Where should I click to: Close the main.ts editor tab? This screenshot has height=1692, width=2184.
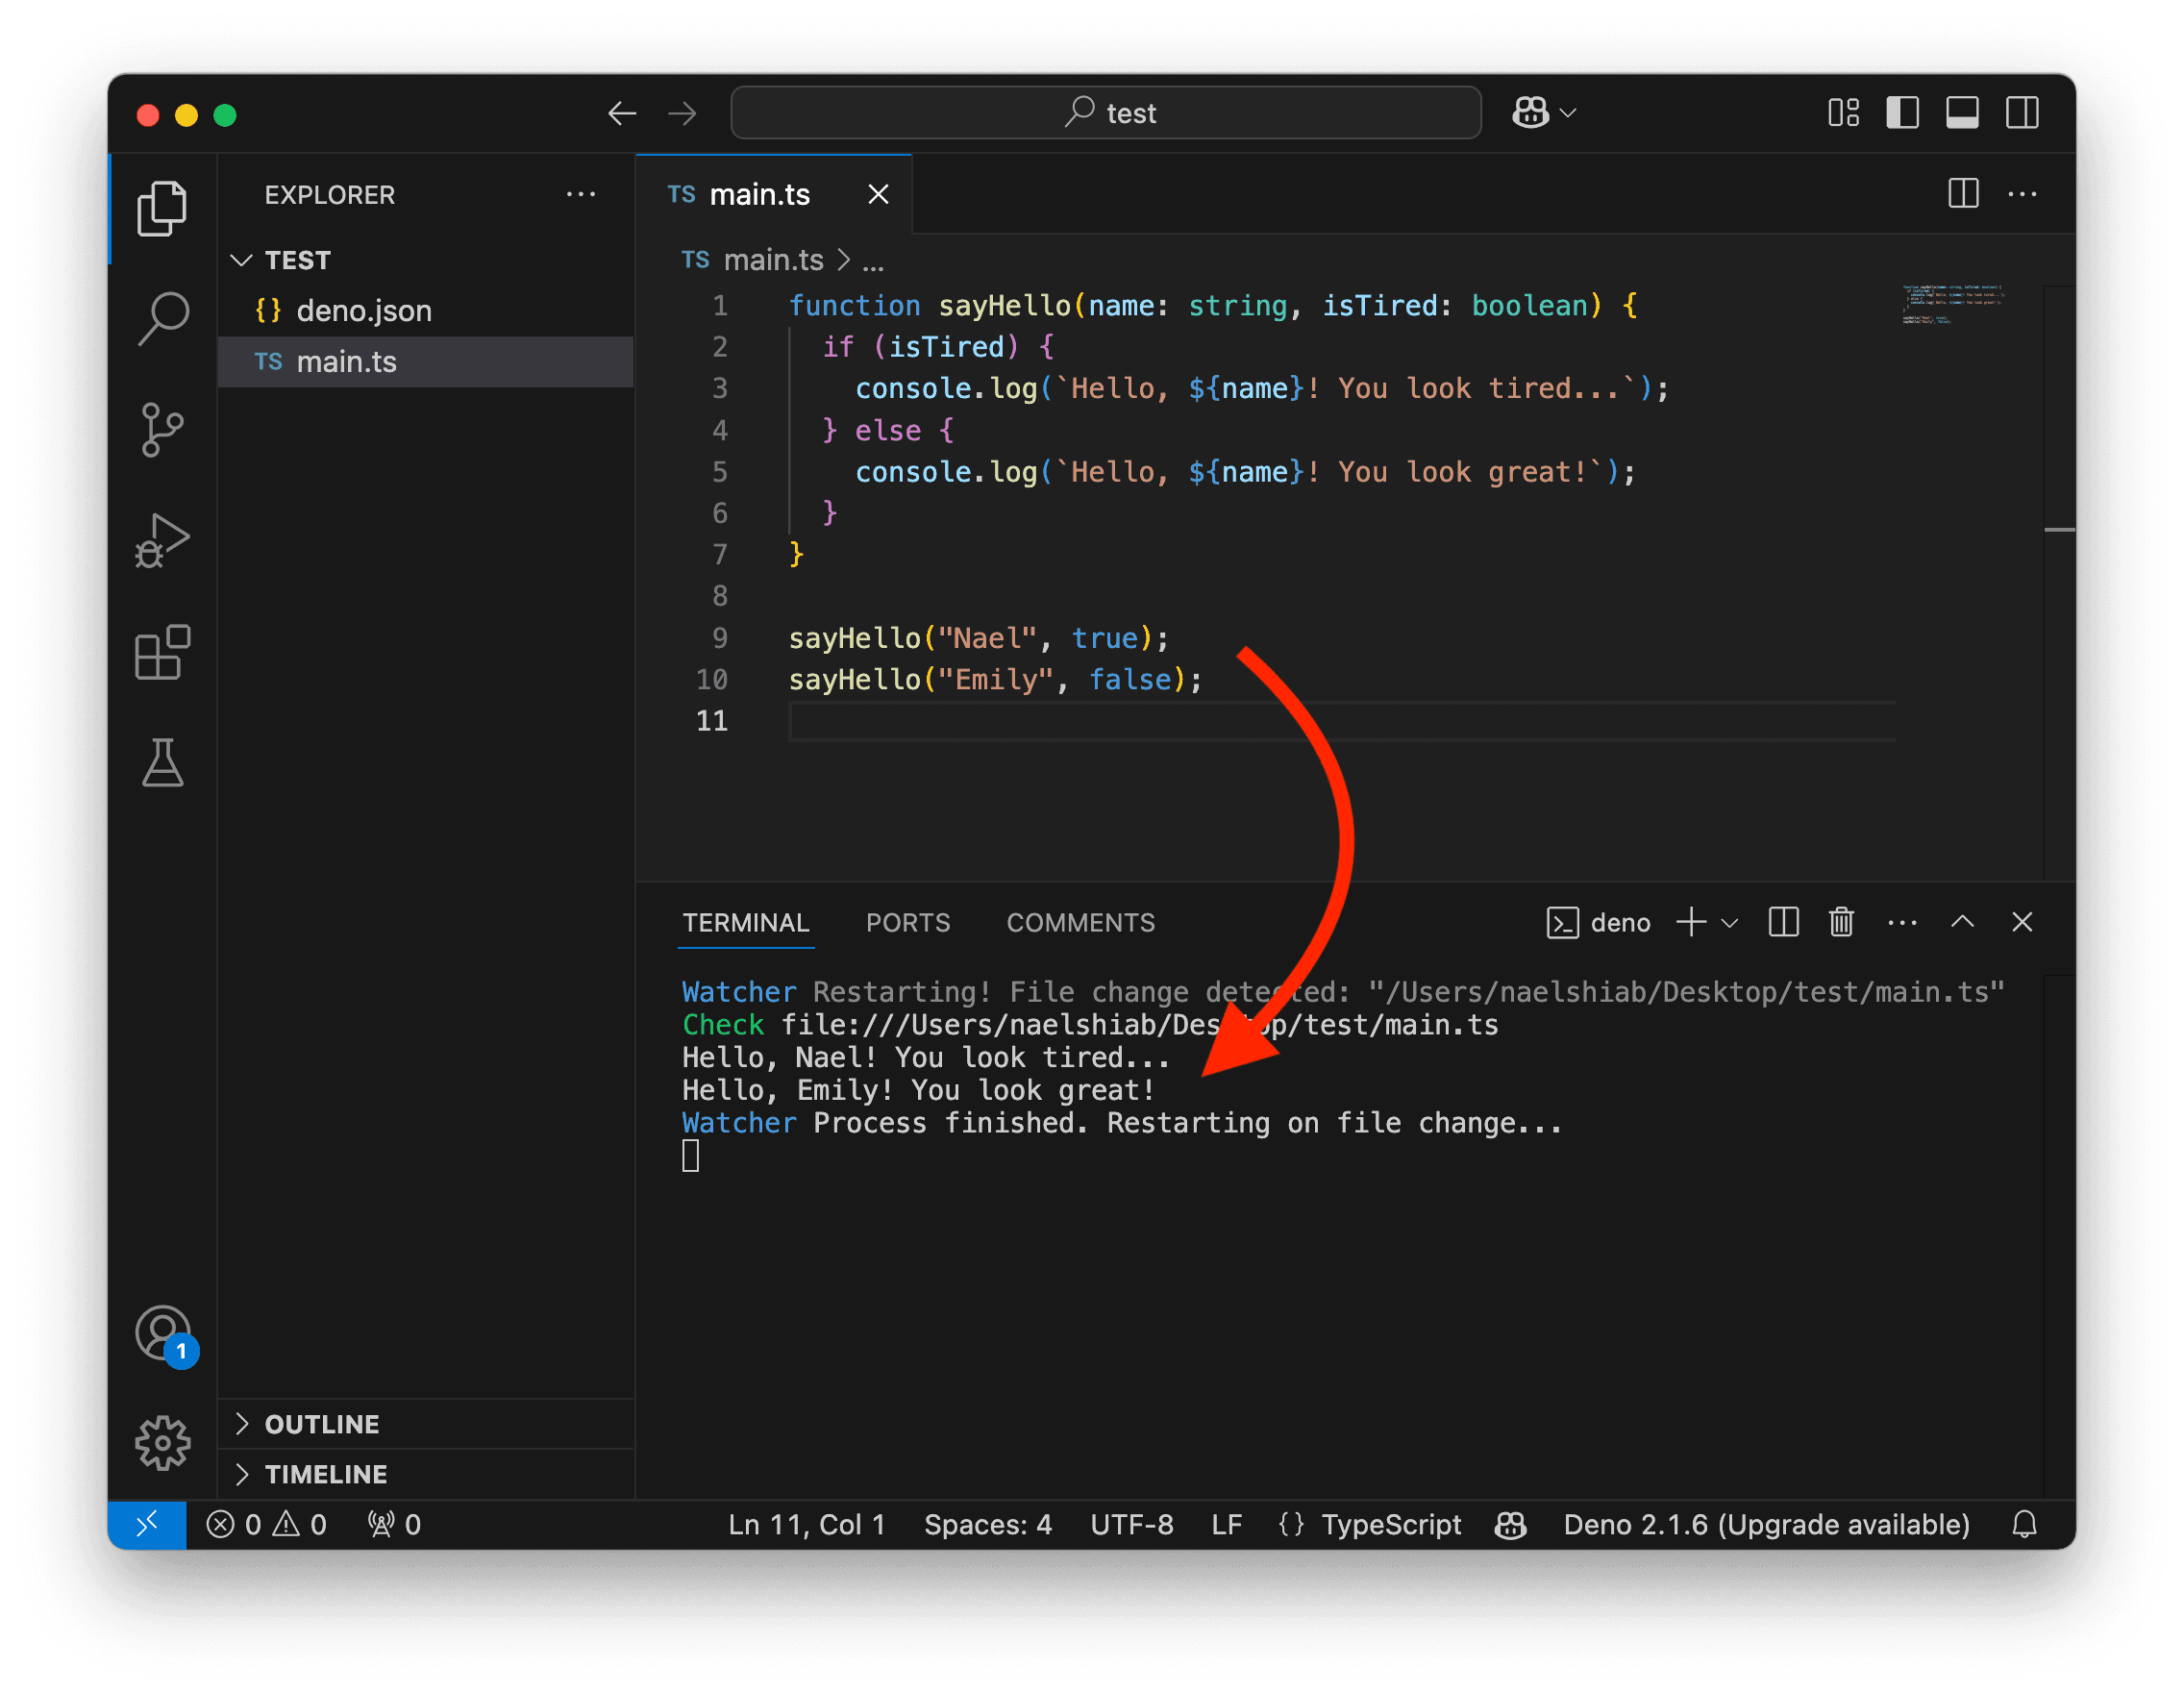[x=878, y=194]
